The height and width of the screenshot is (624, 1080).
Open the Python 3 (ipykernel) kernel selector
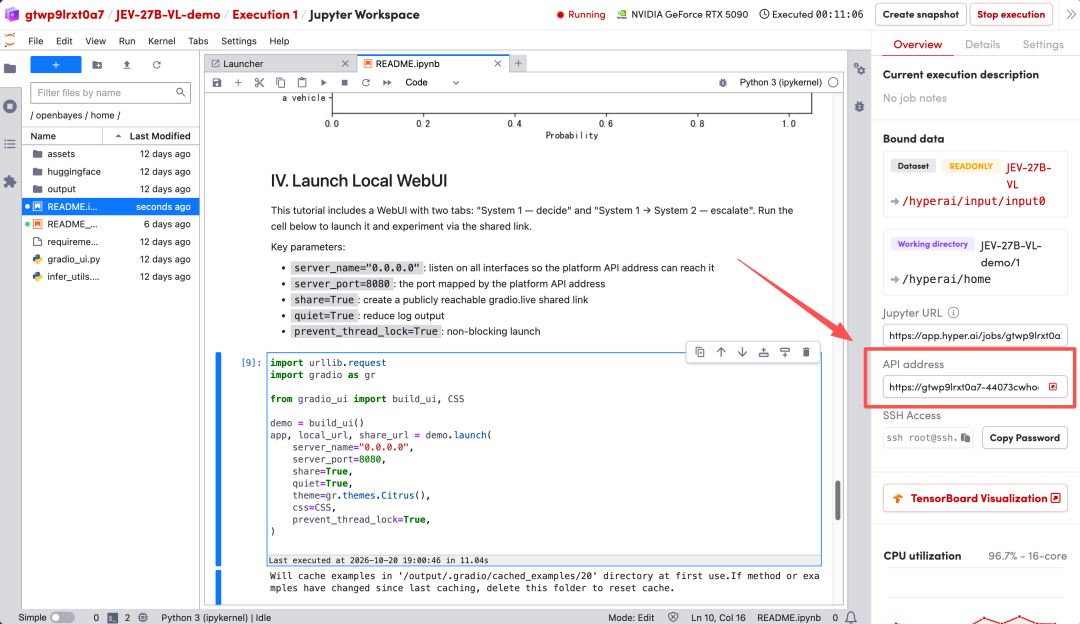coord(780,83)
